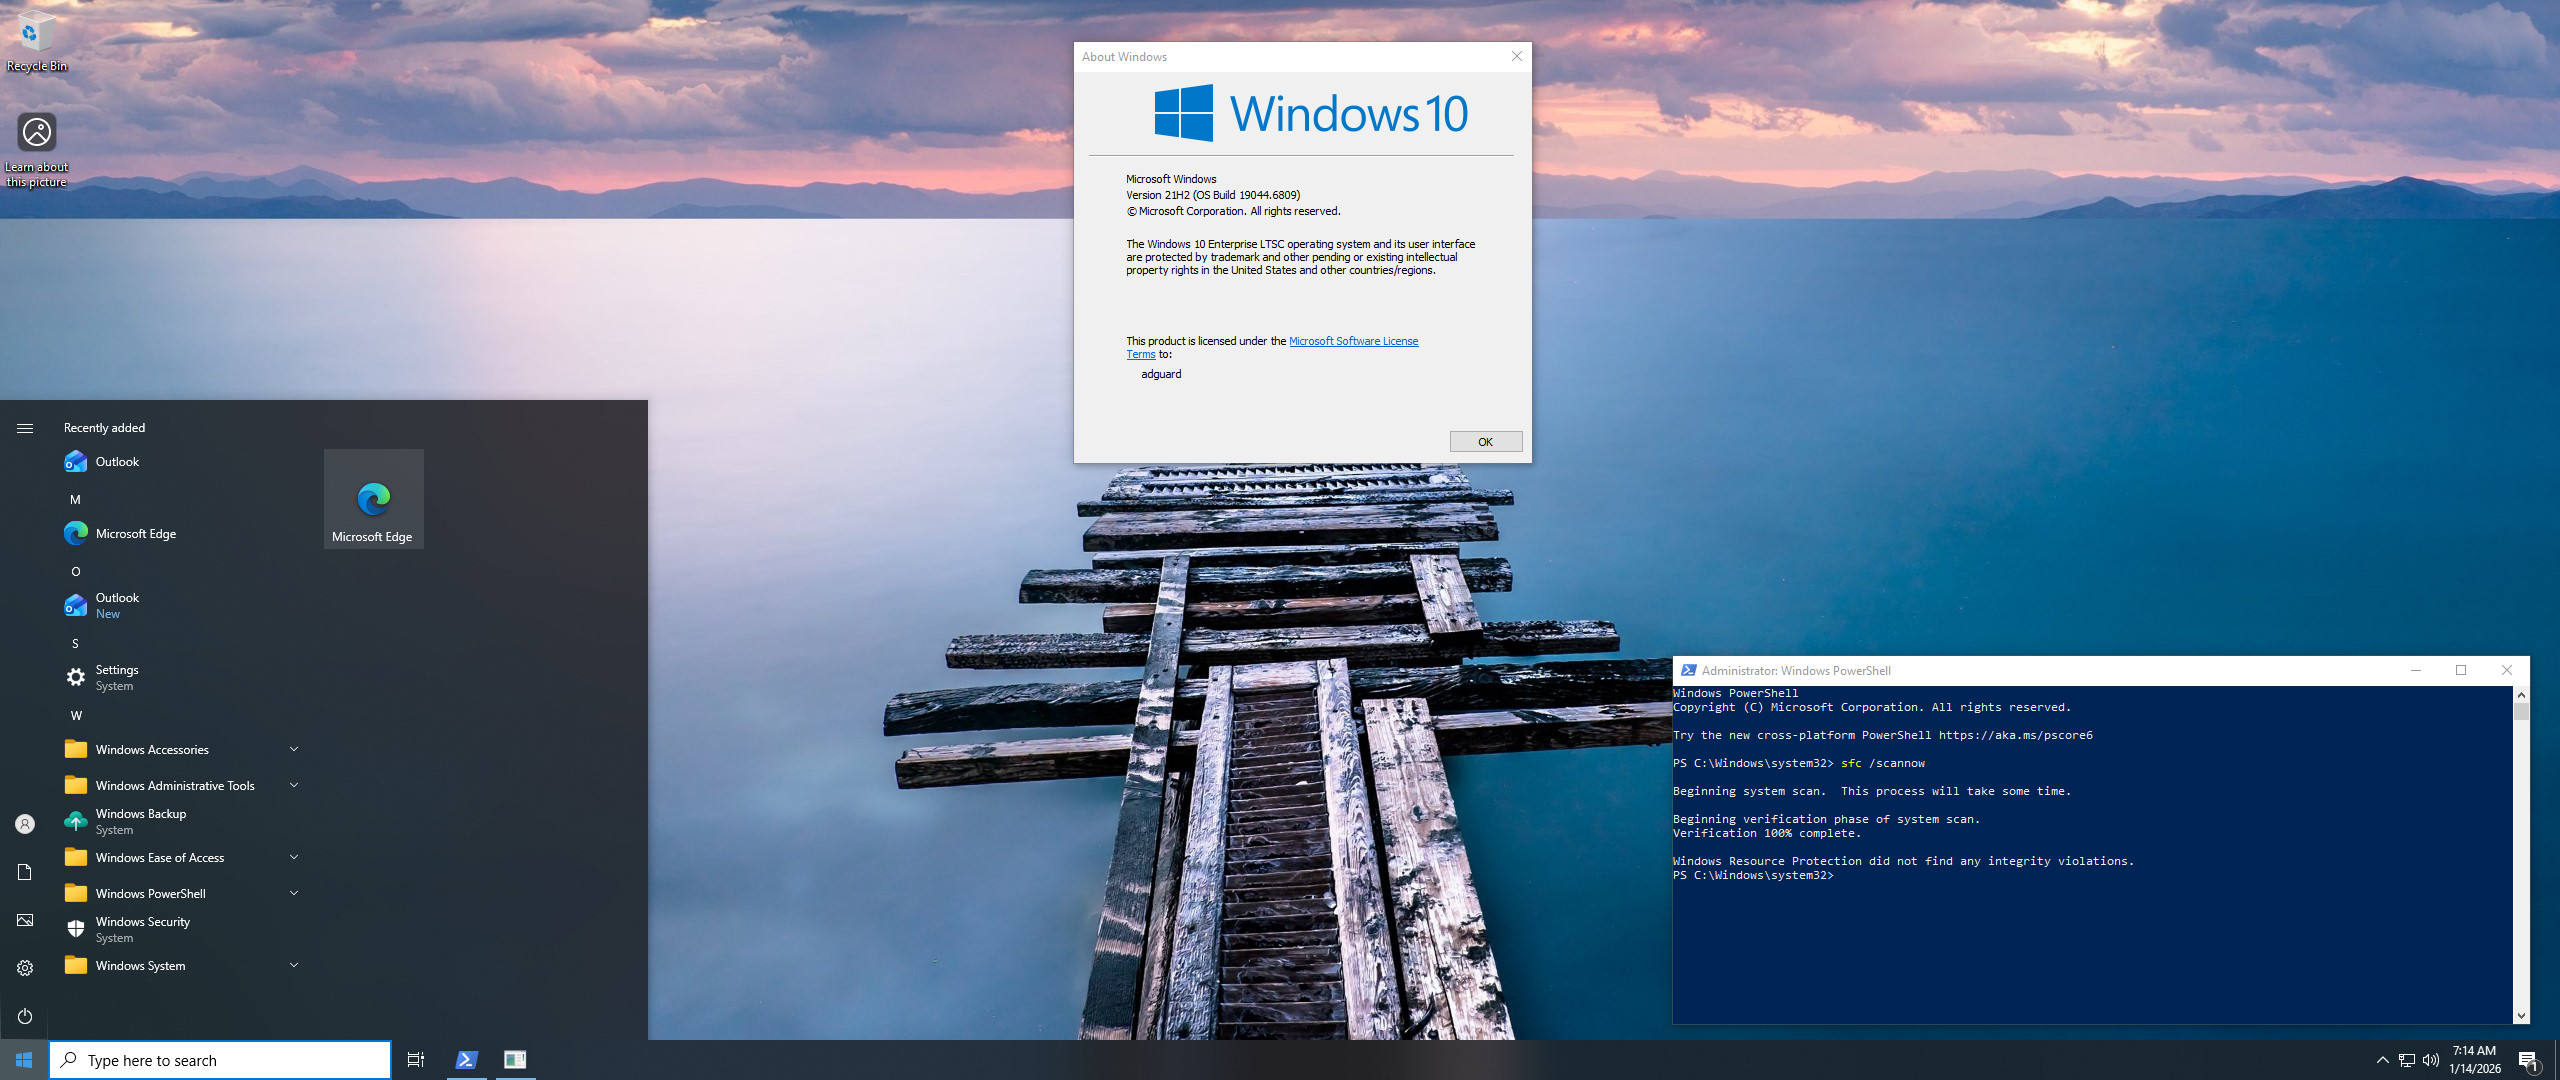Open Windows Security from the app list
Viewport: 2560px width, 1080px height.
(x=142, y=929)
